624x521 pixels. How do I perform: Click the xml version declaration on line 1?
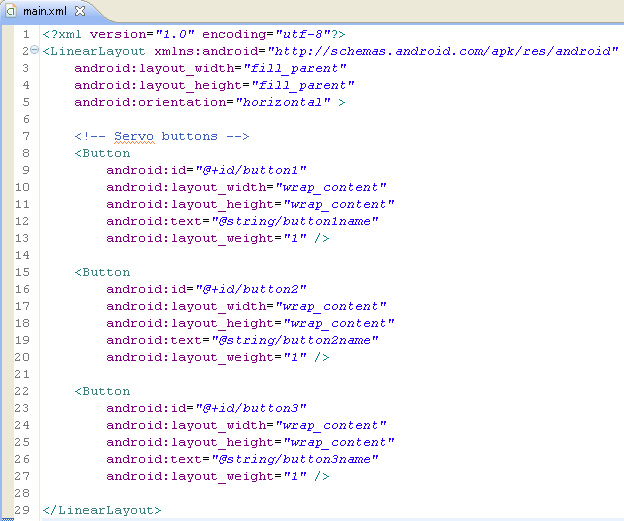[x=194, y=34]
